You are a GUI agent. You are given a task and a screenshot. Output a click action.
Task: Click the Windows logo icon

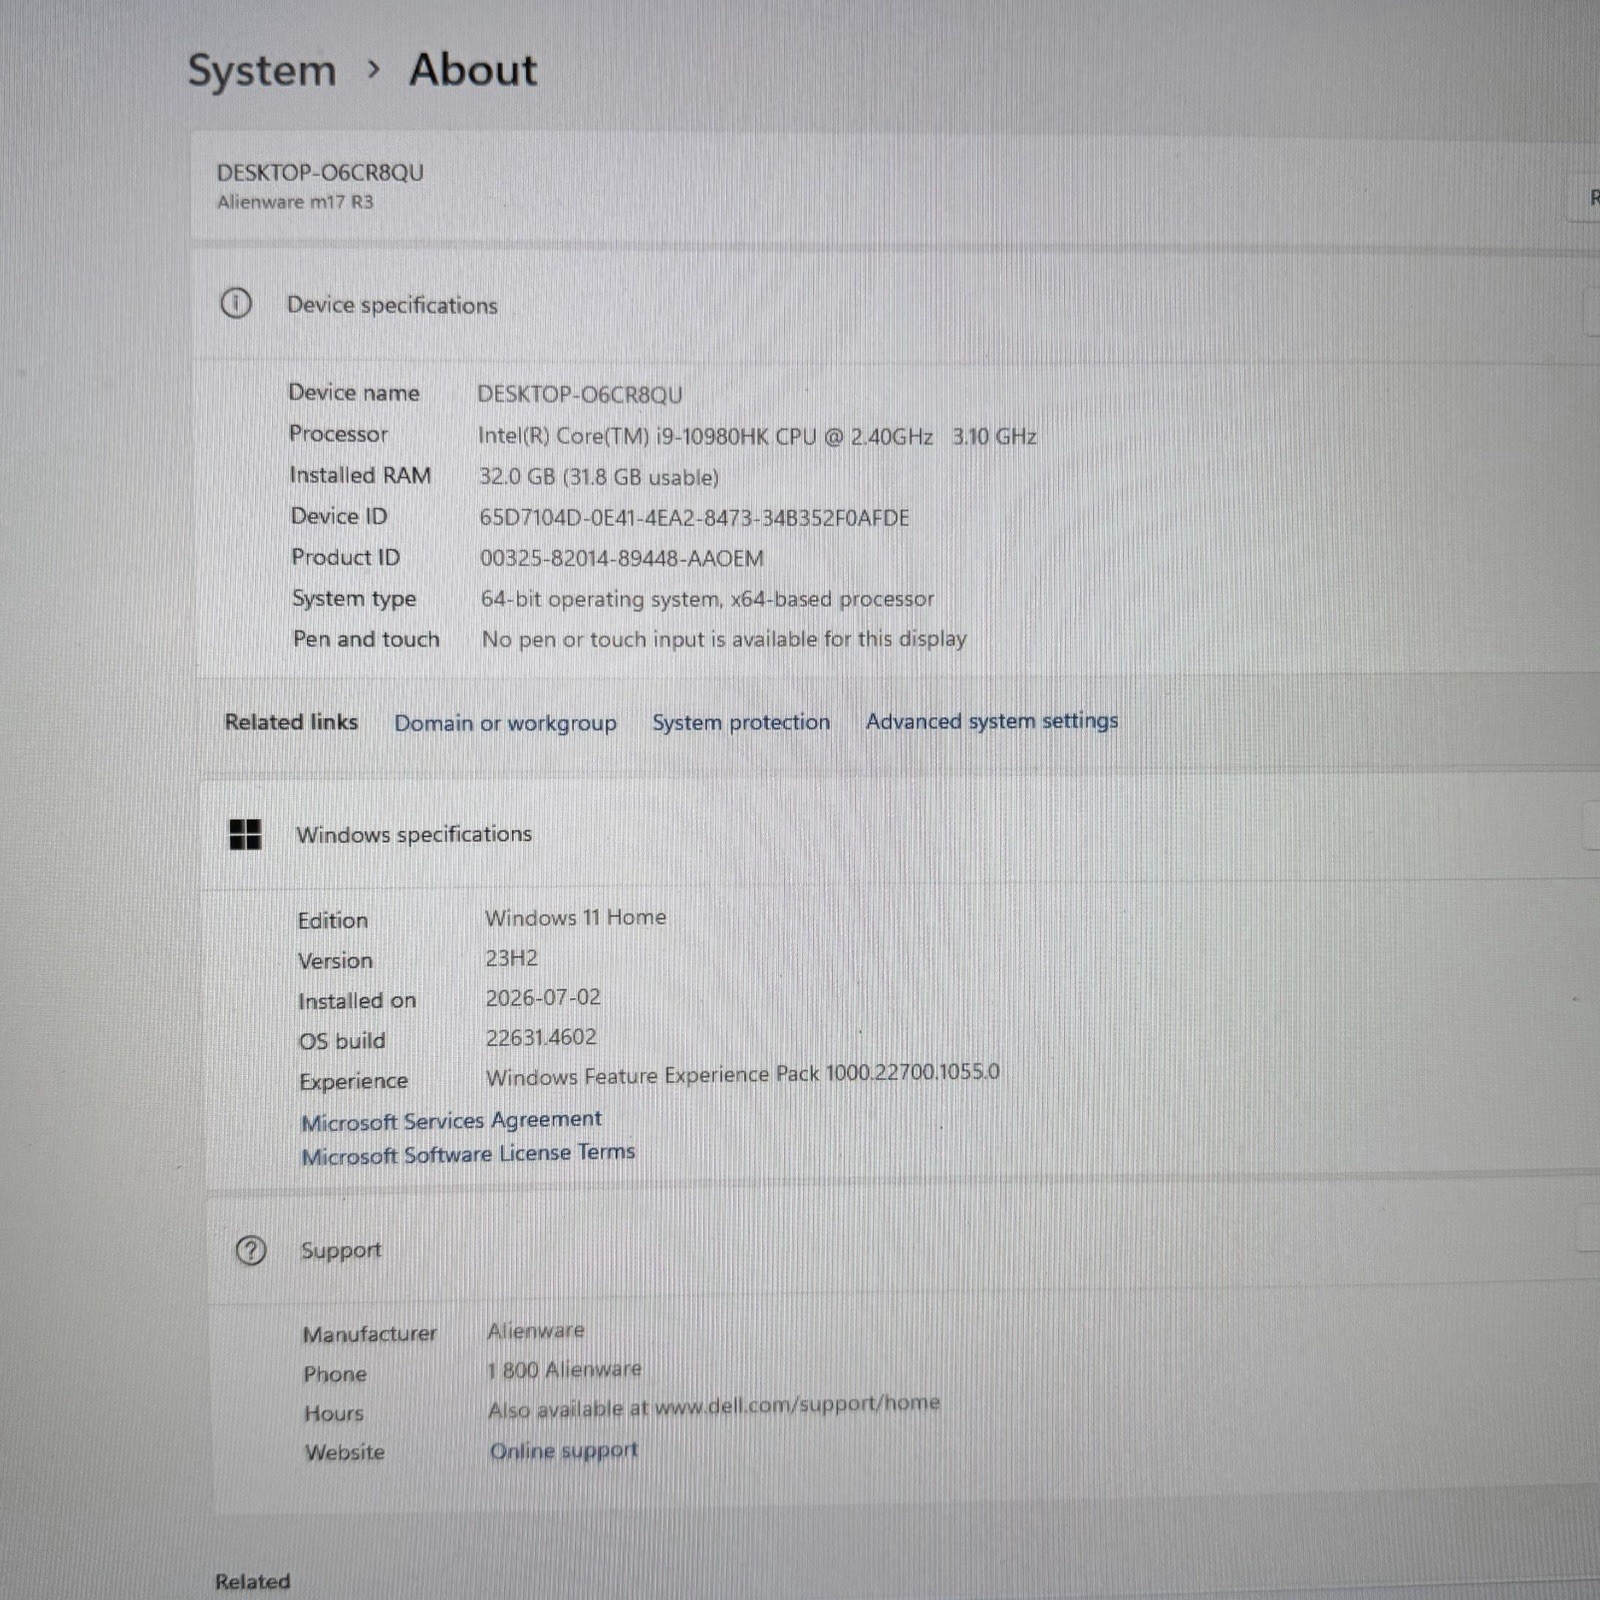point(245,834)
